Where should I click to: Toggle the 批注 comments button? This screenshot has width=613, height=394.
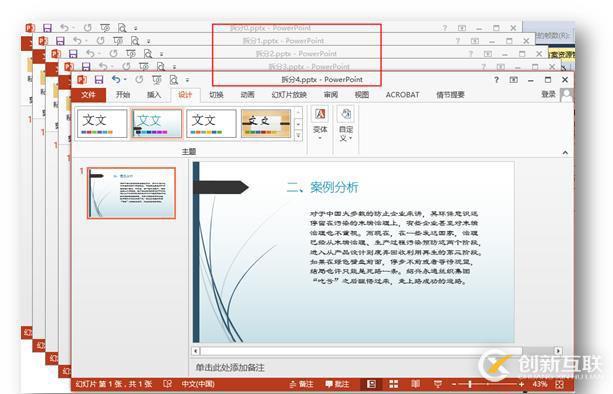(337, 384)
